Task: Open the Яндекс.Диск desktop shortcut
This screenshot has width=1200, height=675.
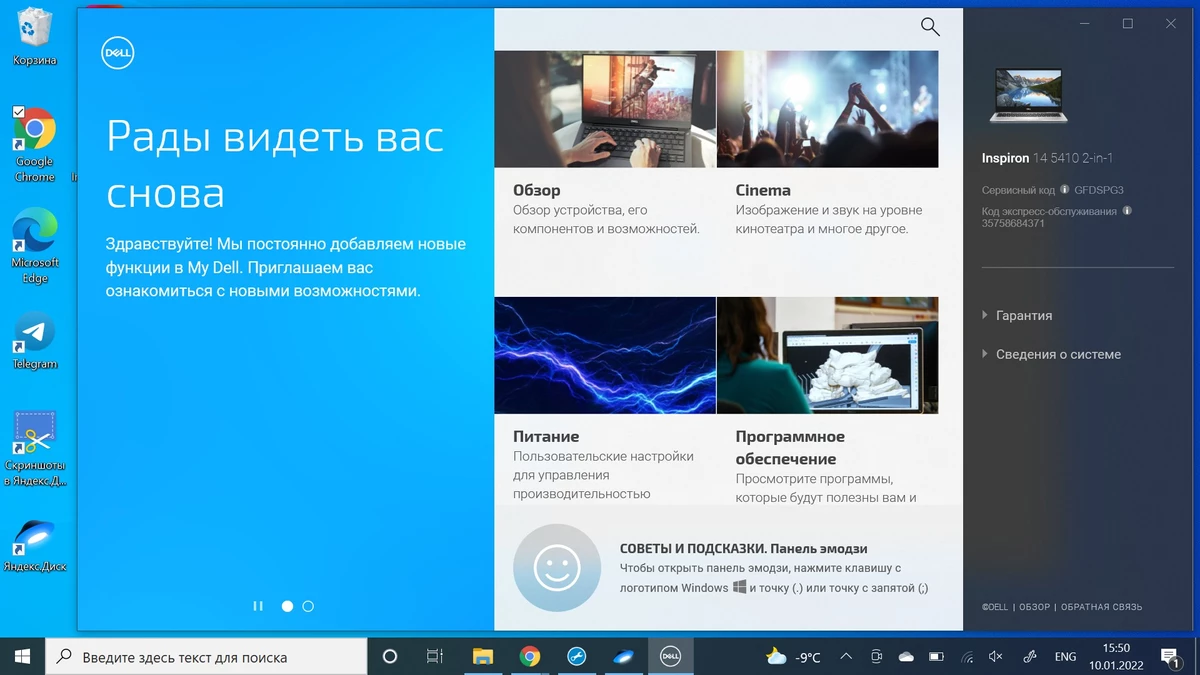Action: [35, 546]
